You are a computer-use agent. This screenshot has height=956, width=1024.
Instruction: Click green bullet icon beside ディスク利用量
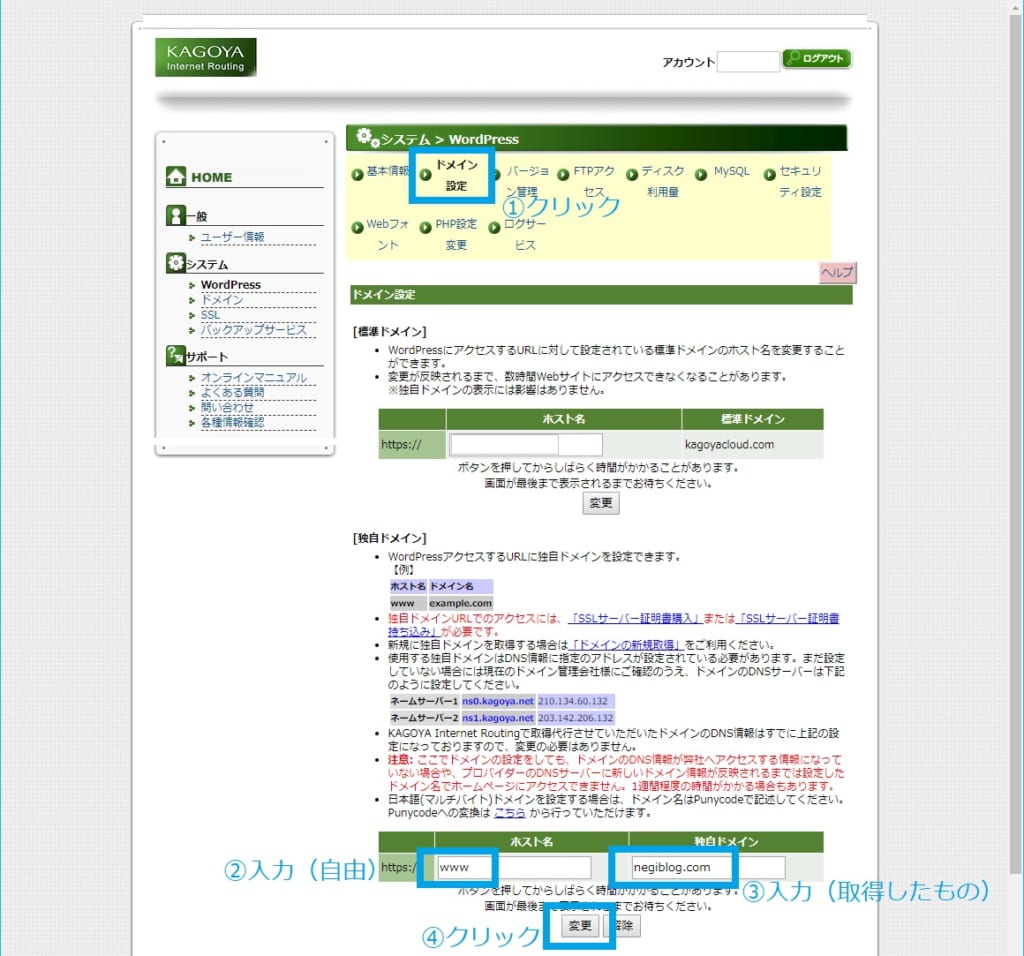tap(632, 175)
